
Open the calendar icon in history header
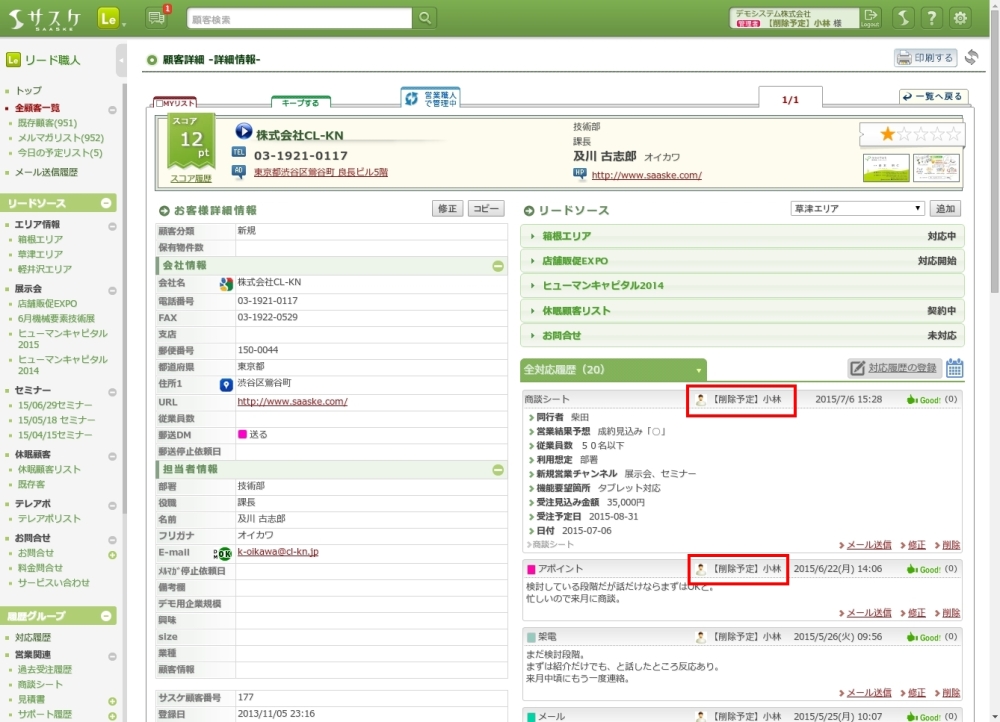tap(955, 368)
